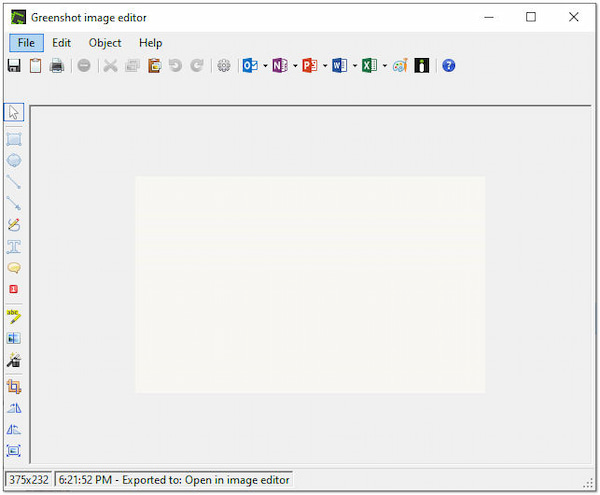This screenshot has height=495, width=600.
Task: Select the Draw line tool
Action: [x=14, y=182]
